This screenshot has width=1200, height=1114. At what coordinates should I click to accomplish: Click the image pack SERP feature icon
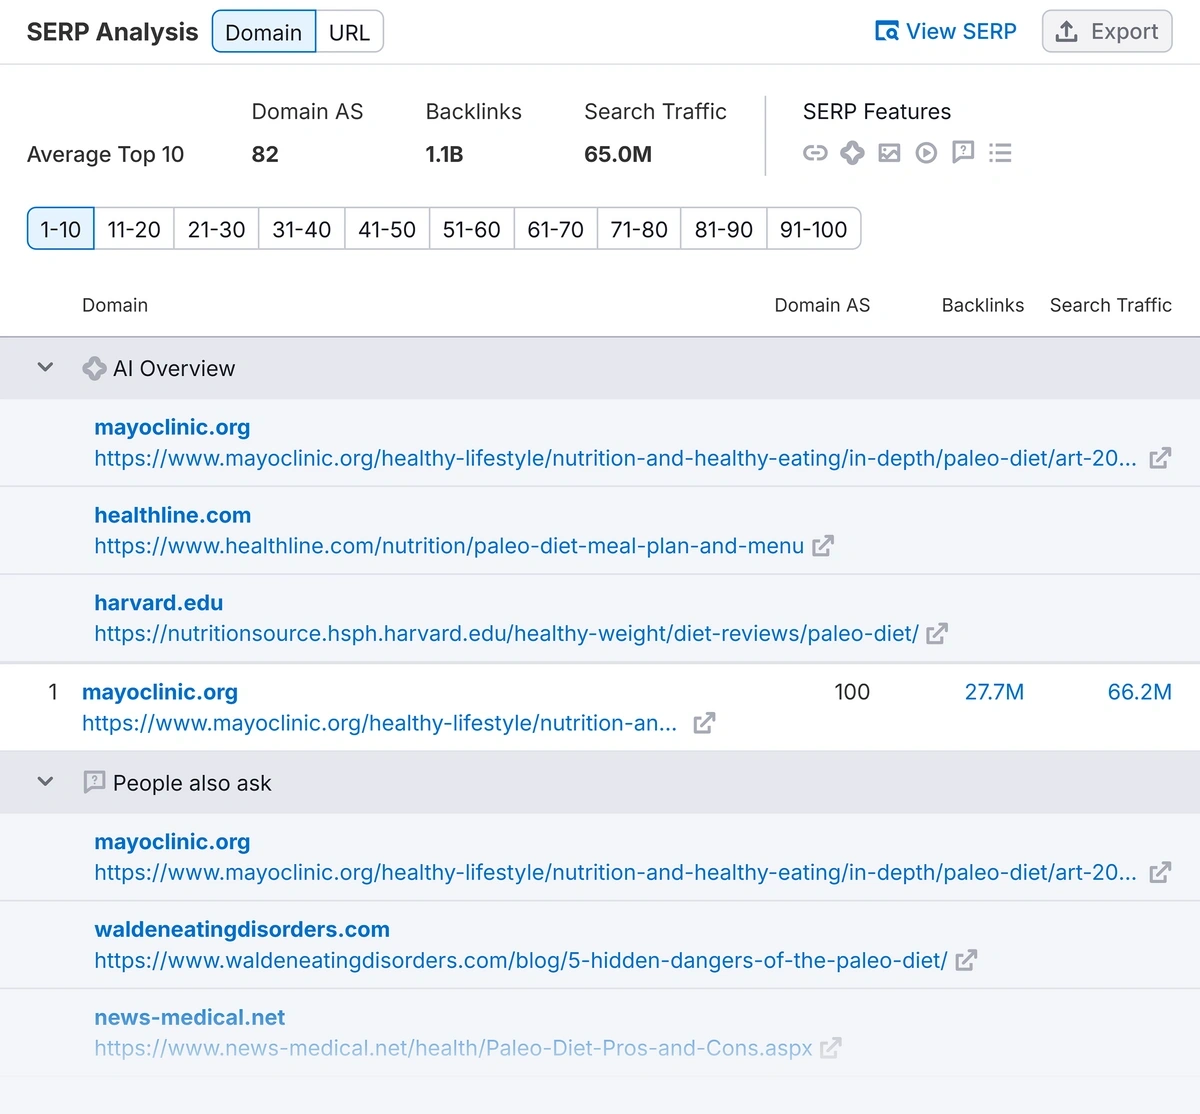coord(889,153)
